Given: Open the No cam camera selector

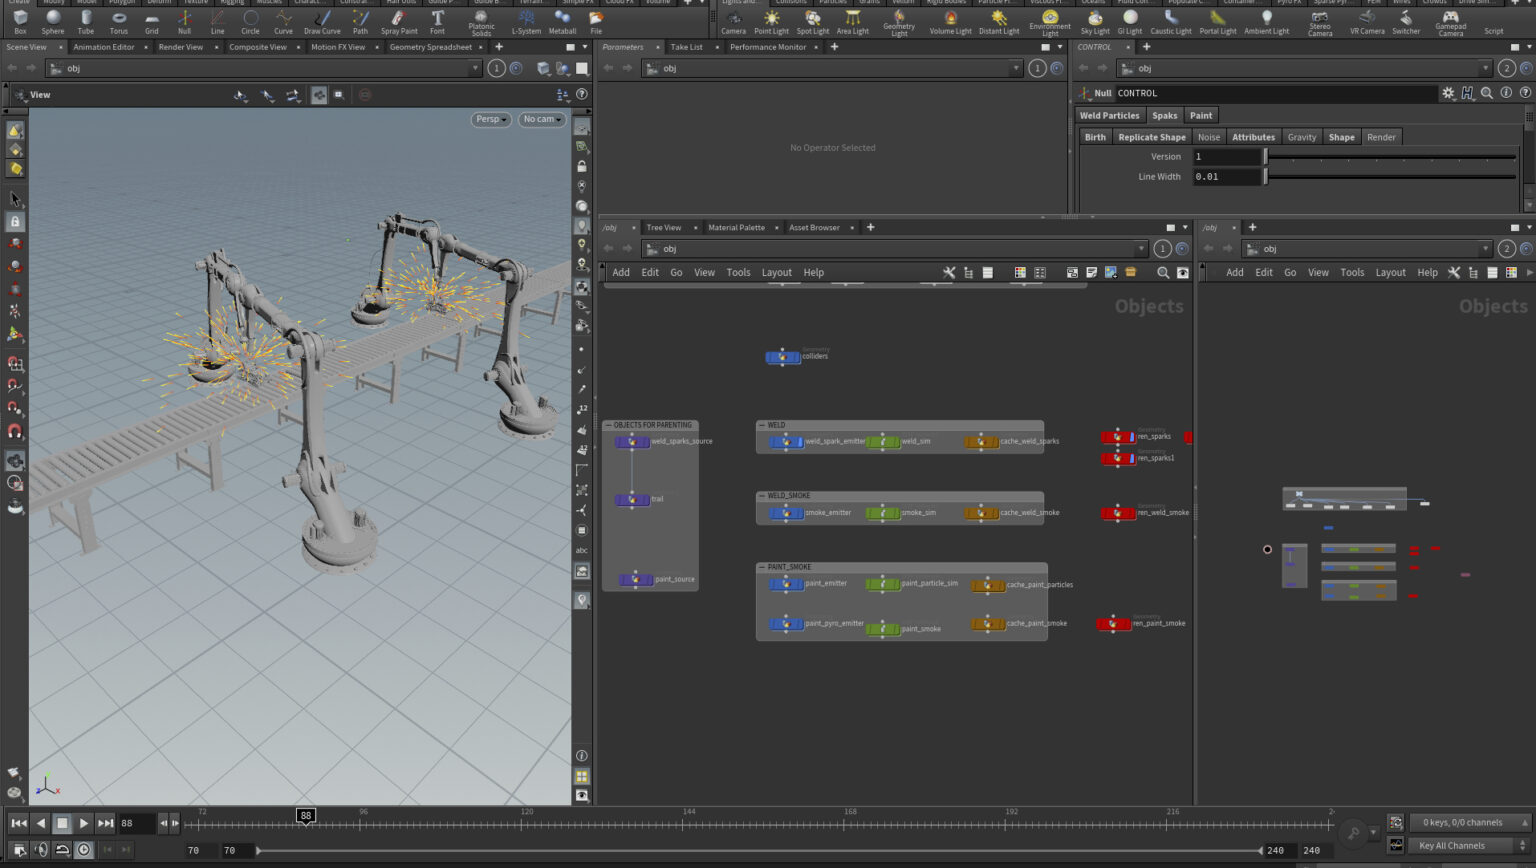Looking at the screenshot, I should [540, 119].
